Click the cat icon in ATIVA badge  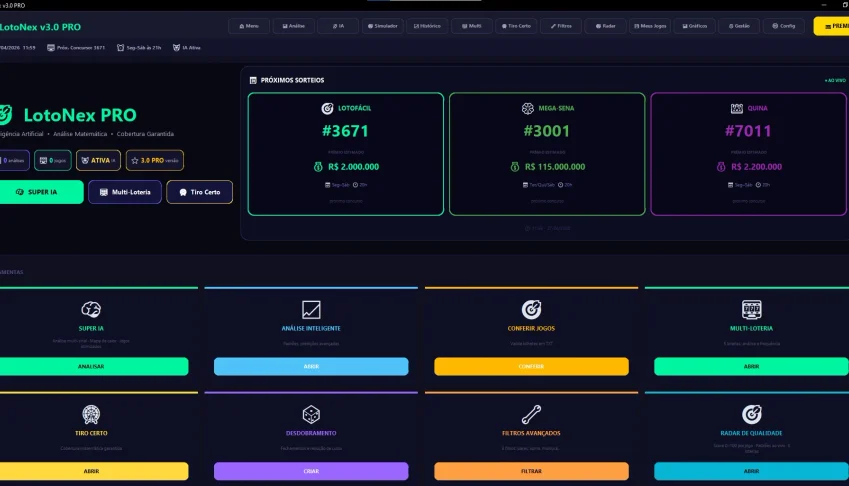pos(85,160)
